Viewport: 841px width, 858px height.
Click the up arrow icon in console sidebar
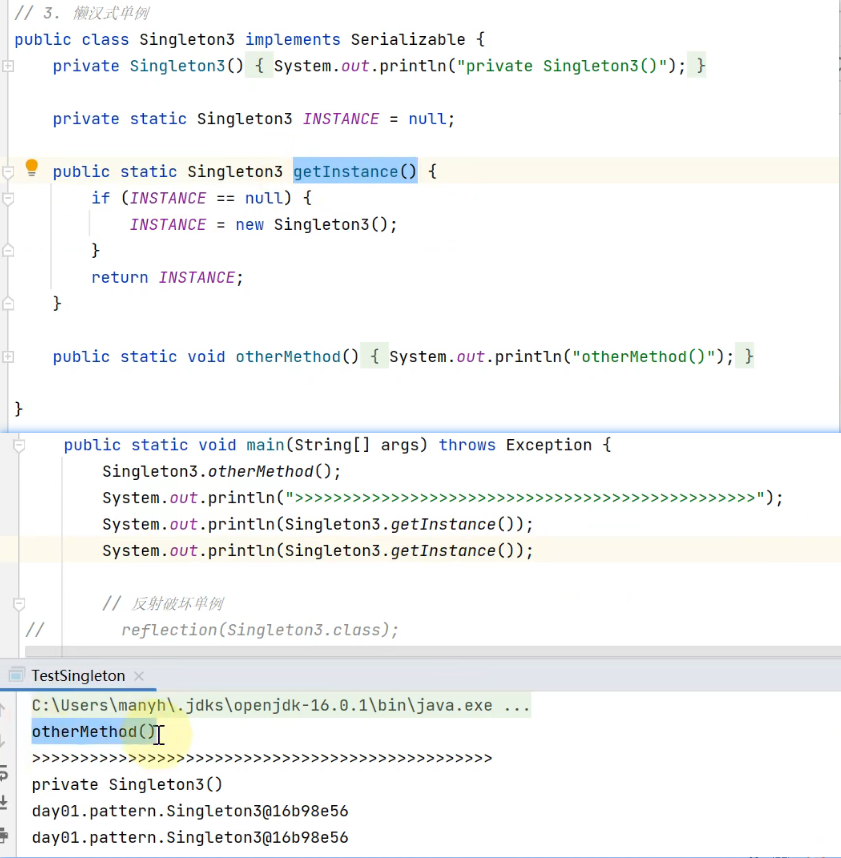[x=5, y=708]
